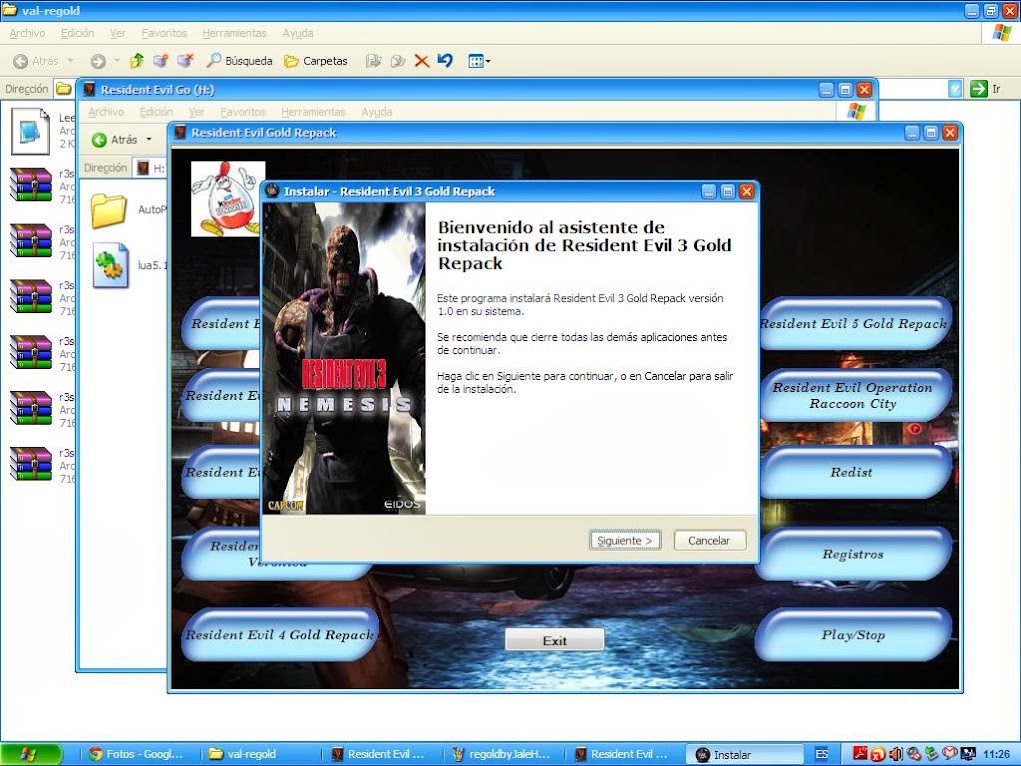Select the Leeme text file icon
Screen dimensions: 1021x766
click(x=30, y=131)
